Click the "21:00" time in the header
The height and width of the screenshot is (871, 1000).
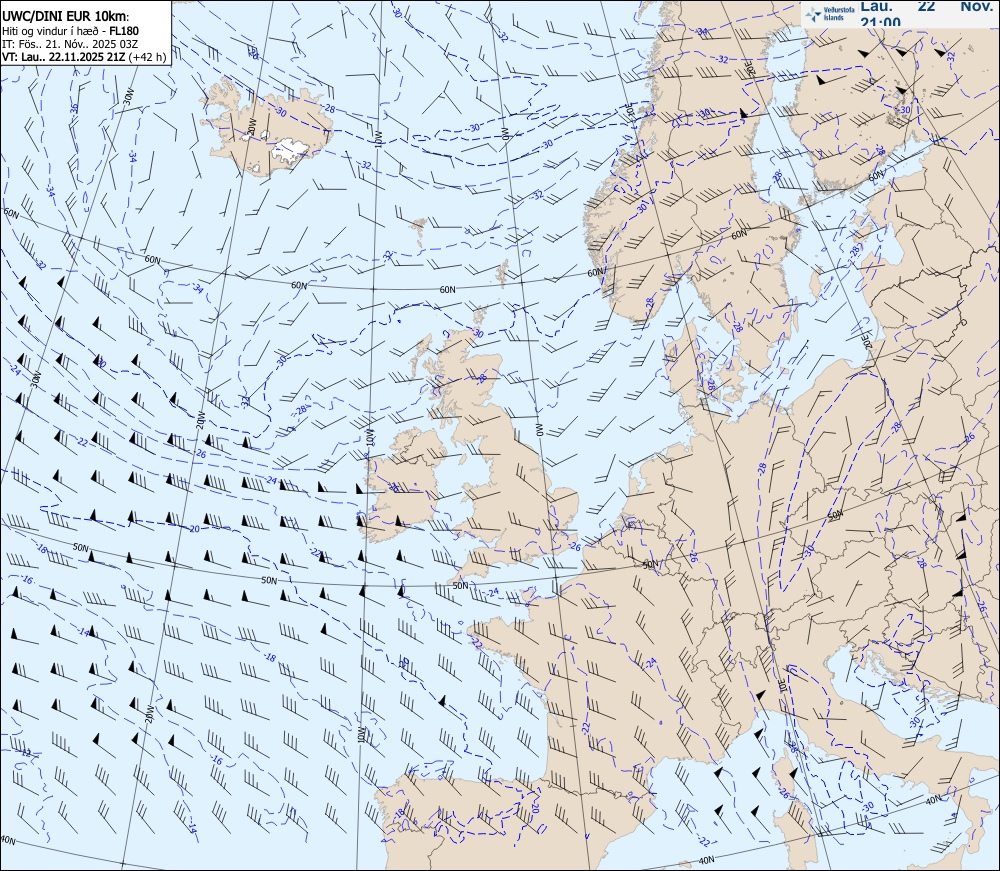coord(881,22)
